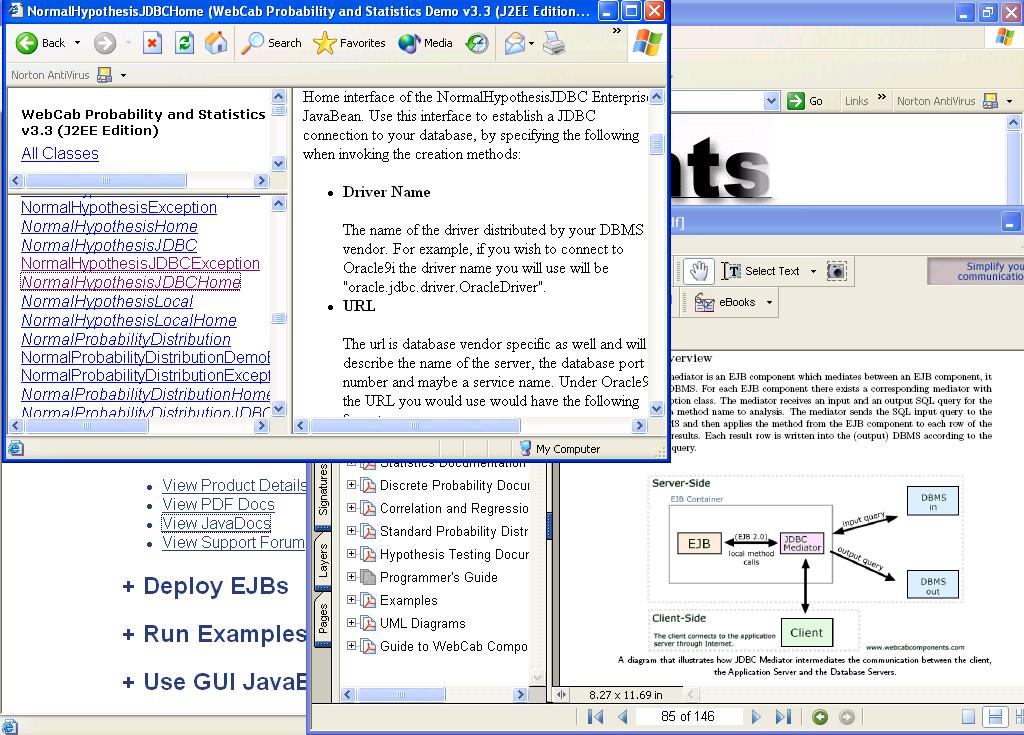The height and width of the screenshot is (735, 1024).
Task: Activate the Snapshot camera tool
Action: [837, 270]
